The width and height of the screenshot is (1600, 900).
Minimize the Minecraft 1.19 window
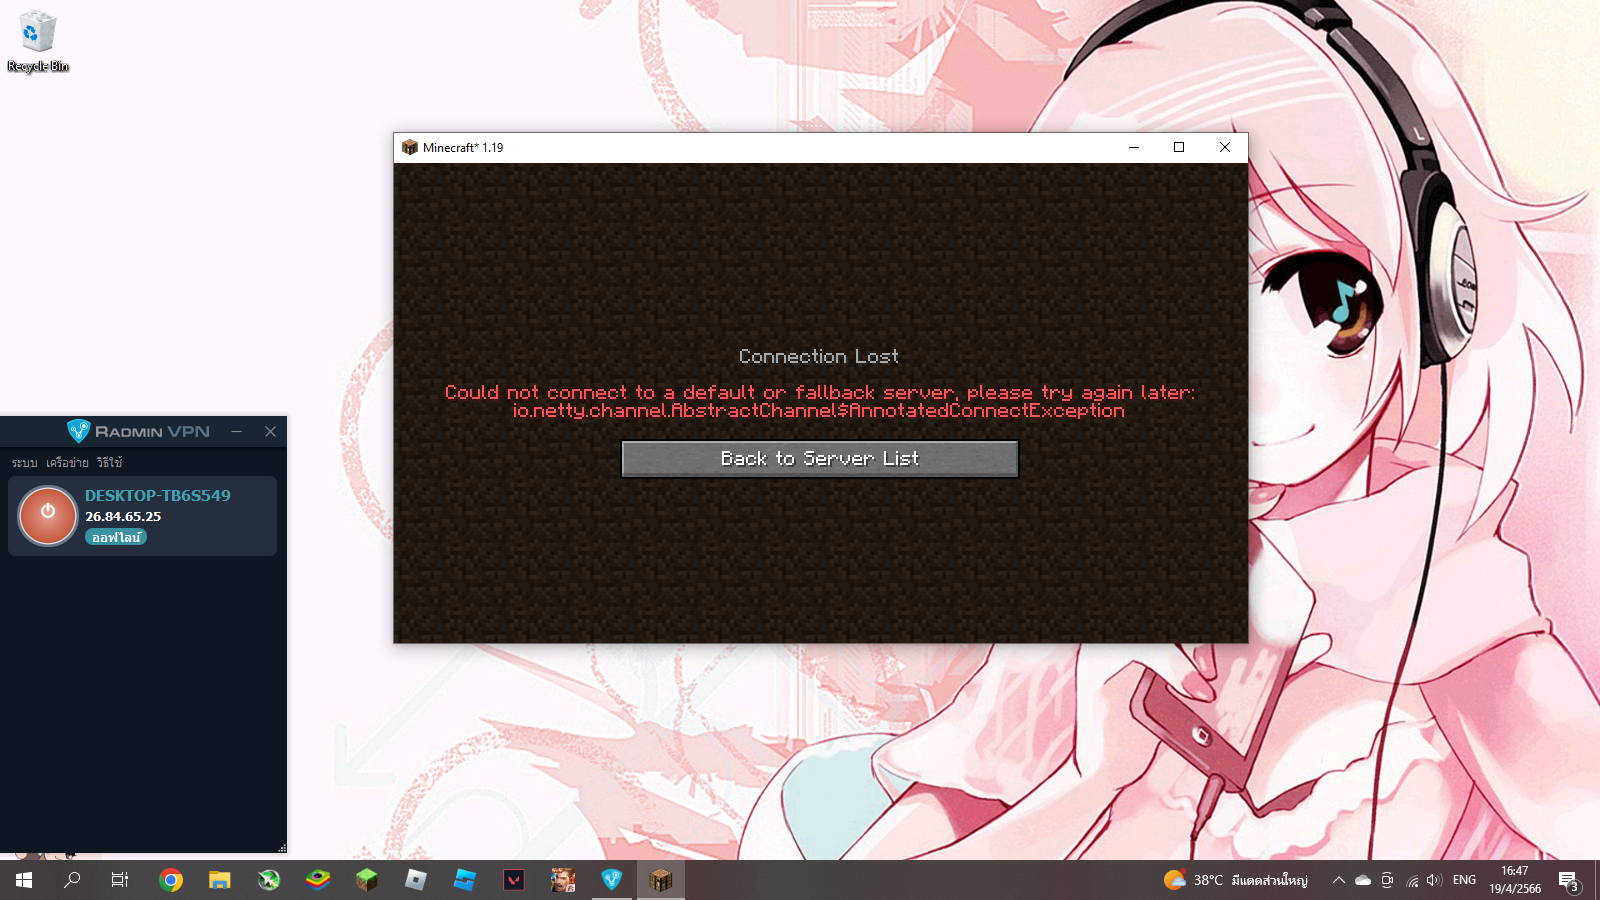point(1134,147)
